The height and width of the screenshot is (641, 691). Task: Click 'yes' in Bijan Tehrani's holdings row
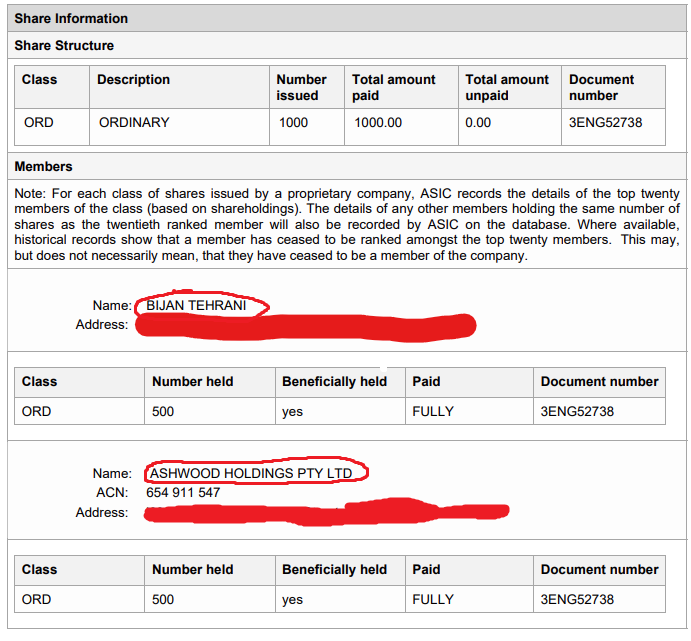[292, 412]
